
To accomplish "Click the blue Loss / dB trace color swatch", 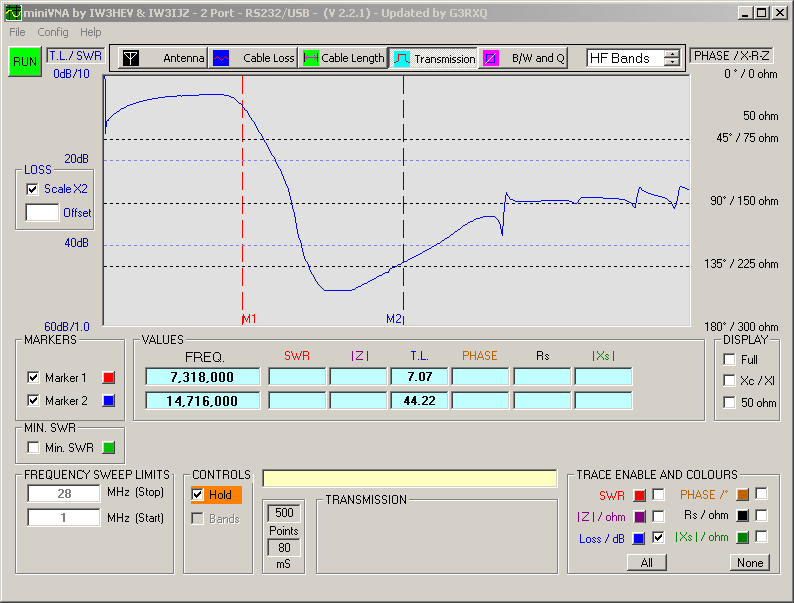I will coord(640,539).
